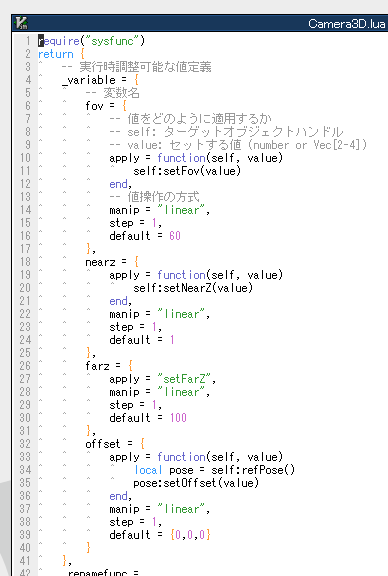Image resolution: width=388 pixels, height=576 pixels.
Task: Click the default value 60
Action: click(175, 236)
